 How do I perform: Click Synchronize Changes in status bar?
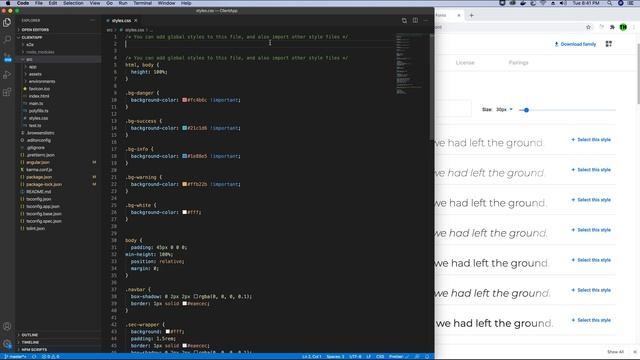pos(34,357)
